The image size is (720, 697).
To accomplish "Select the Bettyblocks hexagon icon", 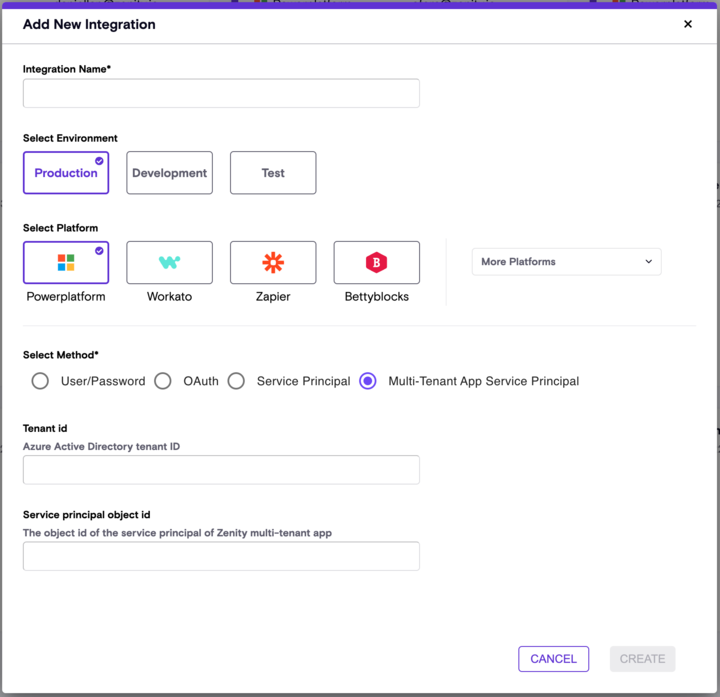I will [376, 262].
